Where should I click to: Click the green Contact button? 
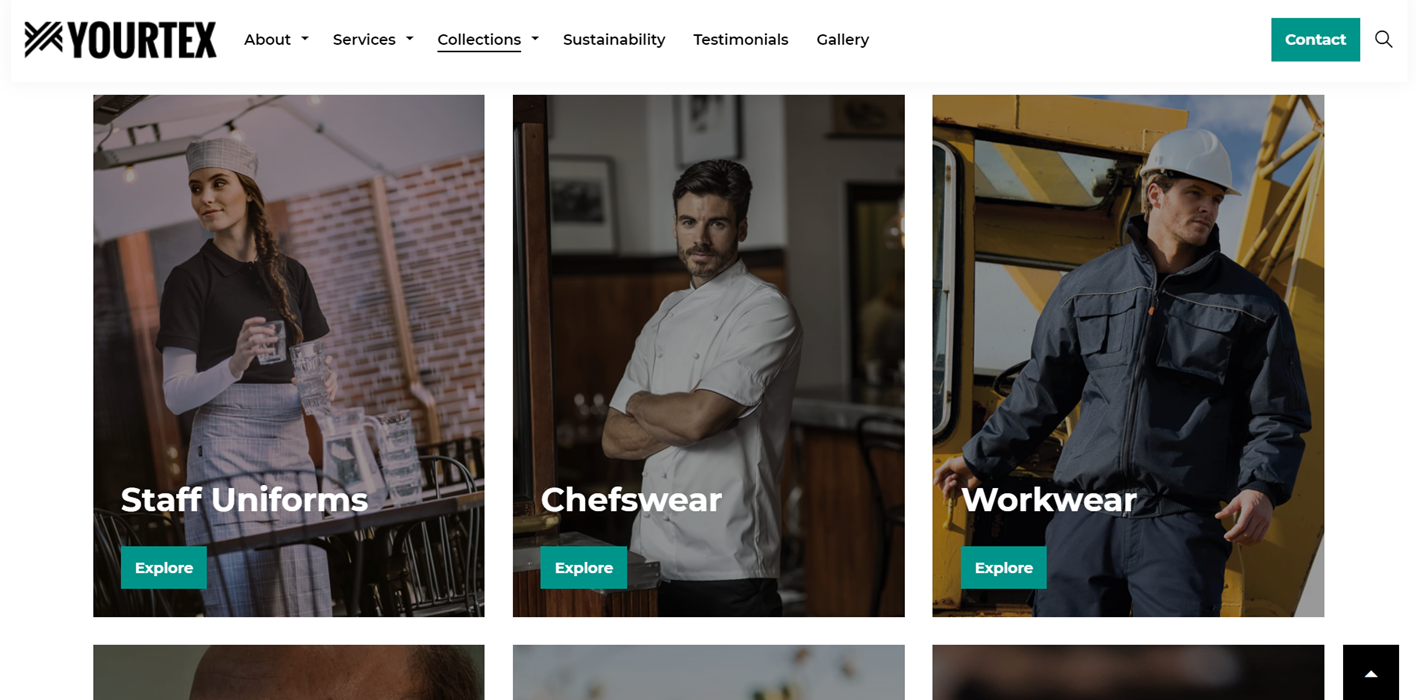pos(1315,40)
